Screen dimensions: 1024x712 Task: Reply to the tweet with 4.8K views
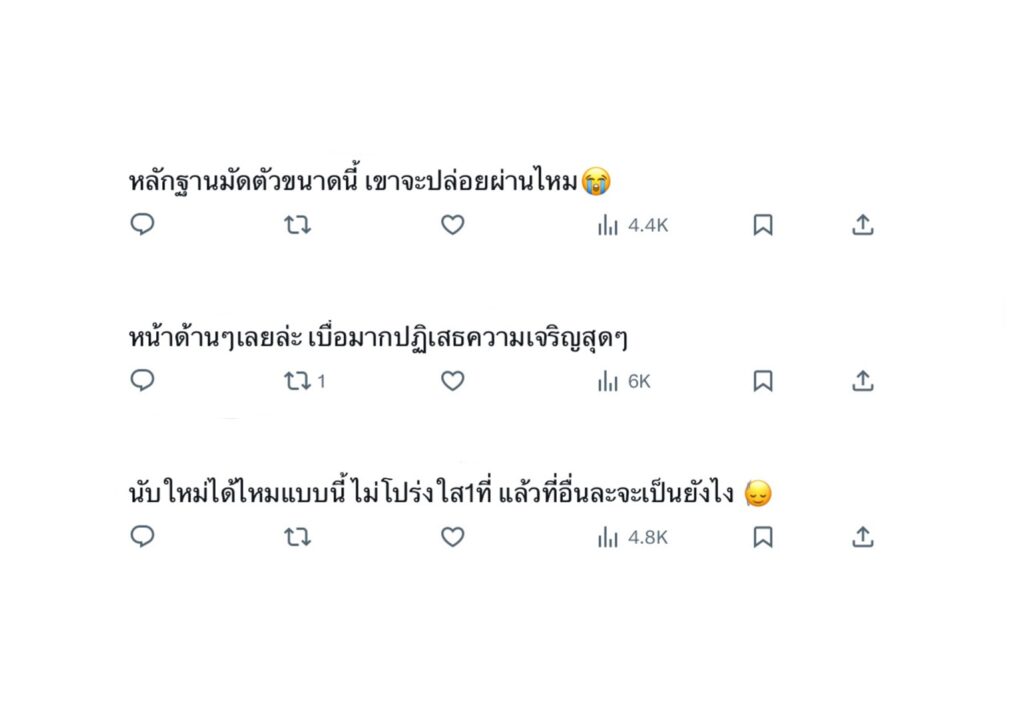(143, 537)
